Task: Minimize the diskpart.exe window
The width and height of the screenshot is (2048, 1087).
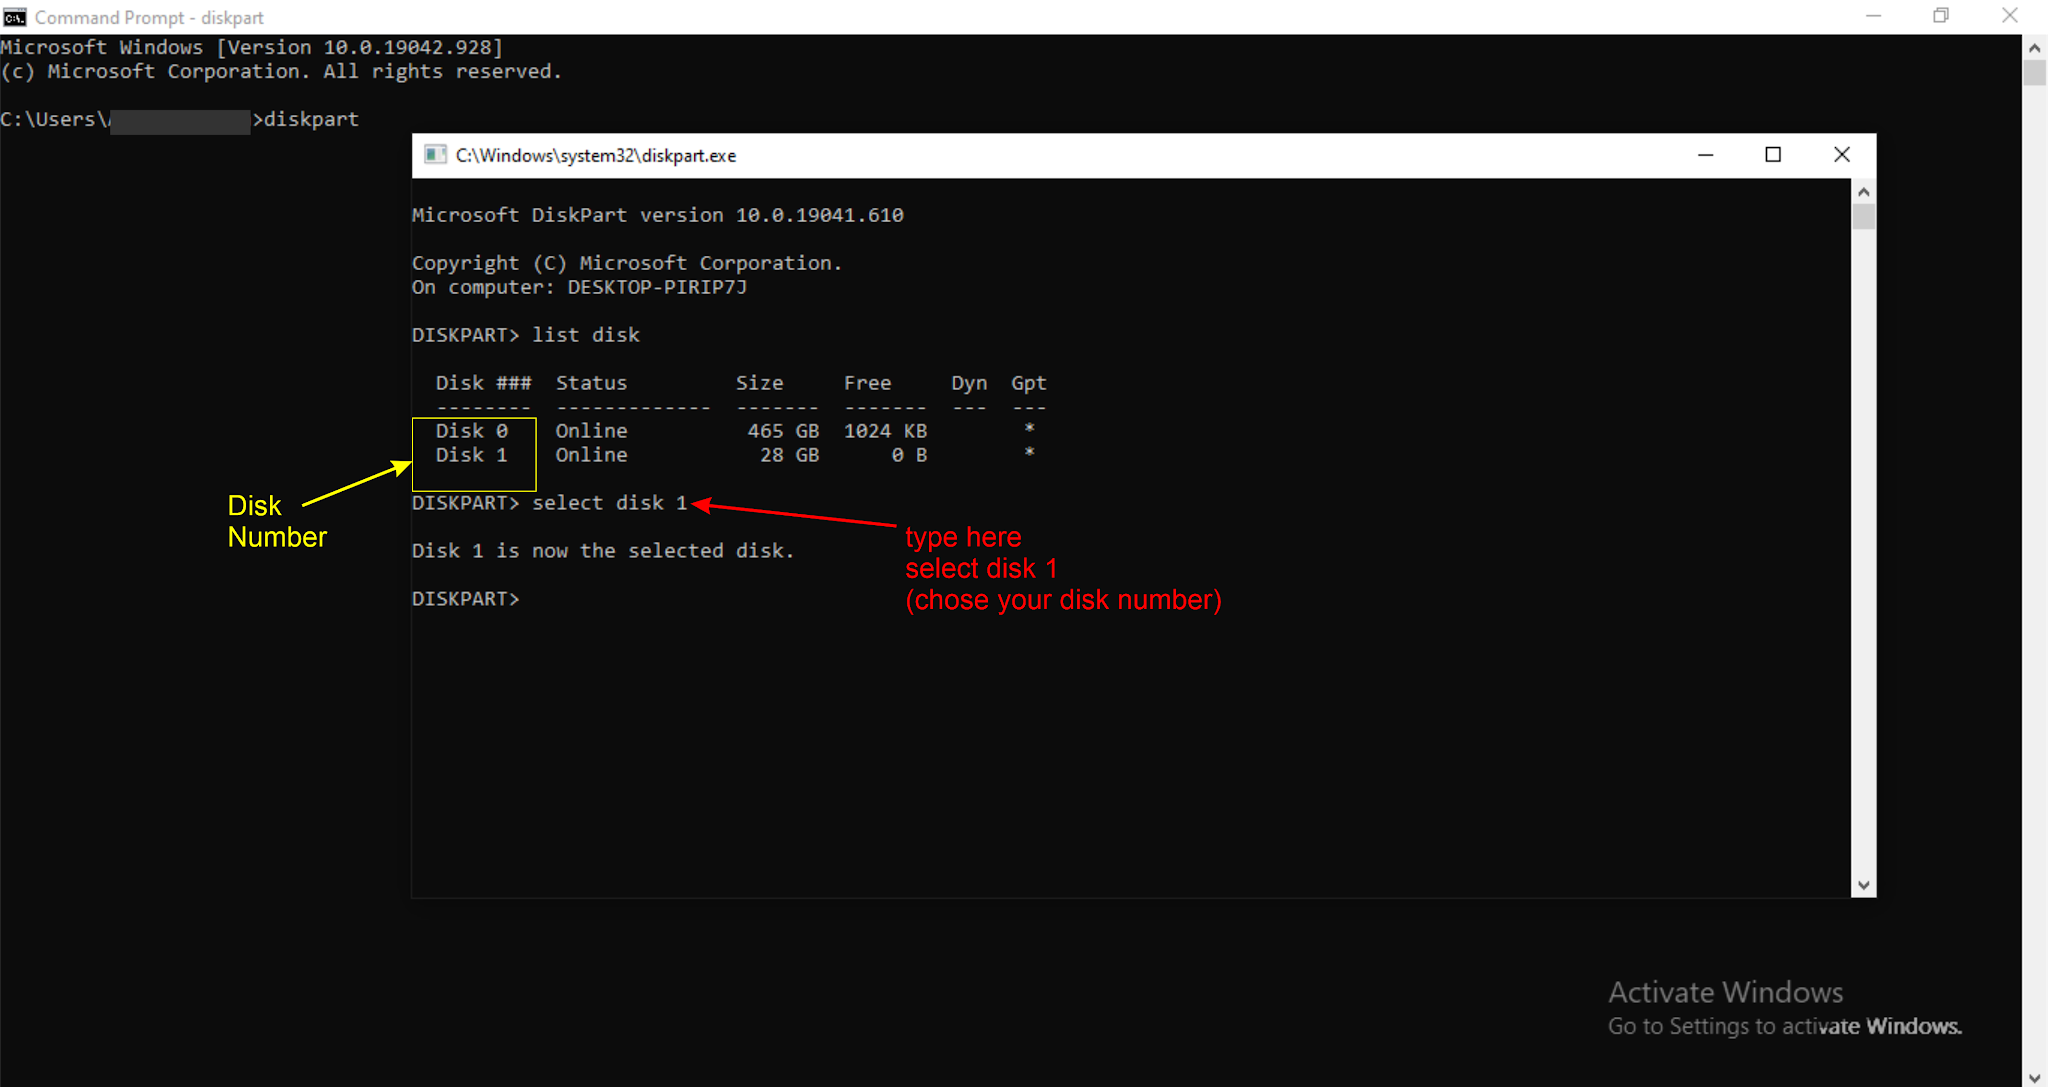Action: 1705,155
